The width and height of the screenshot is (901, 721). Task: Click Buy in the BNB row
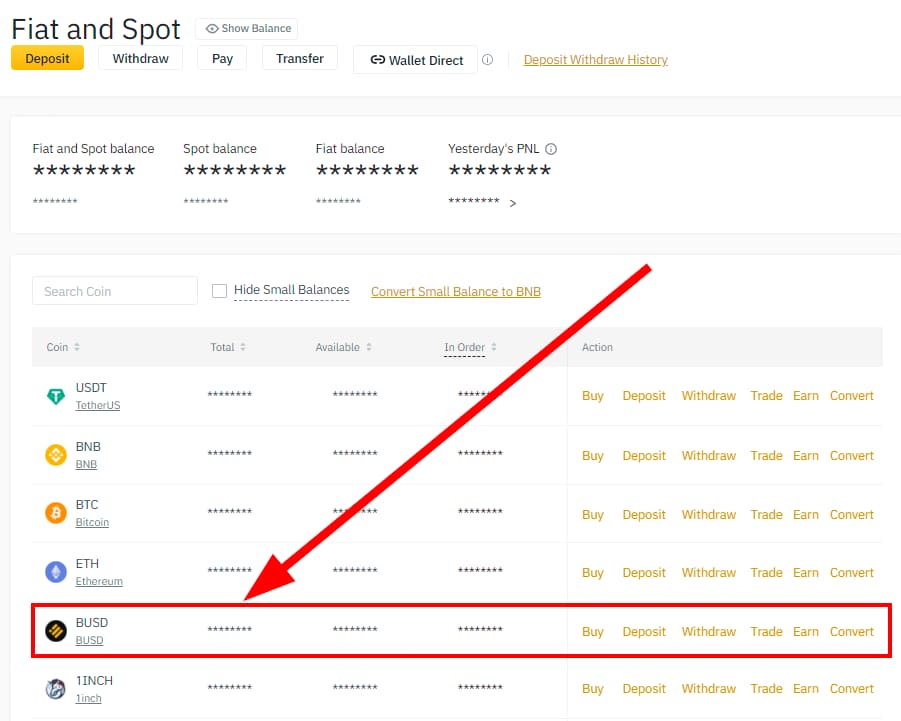(x=592, y=456)
